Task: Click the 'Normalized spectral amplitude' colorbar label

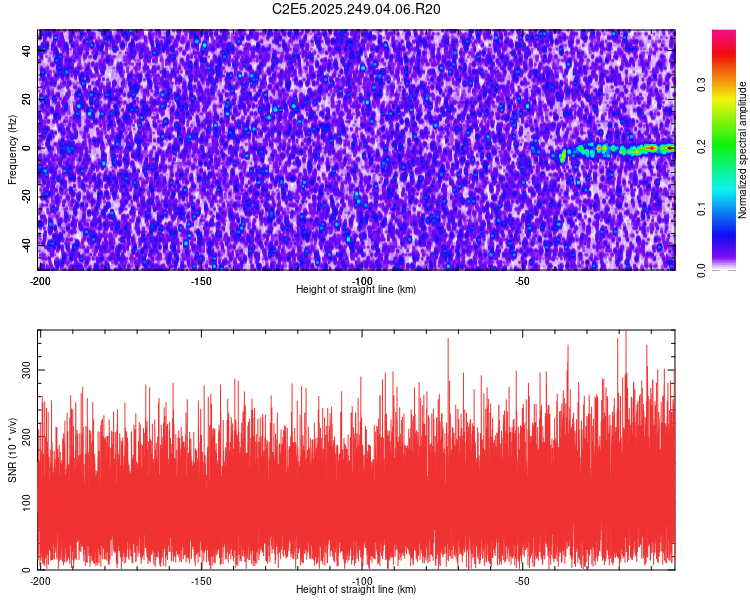Action: pyautogui.click(x=744, y=150)
